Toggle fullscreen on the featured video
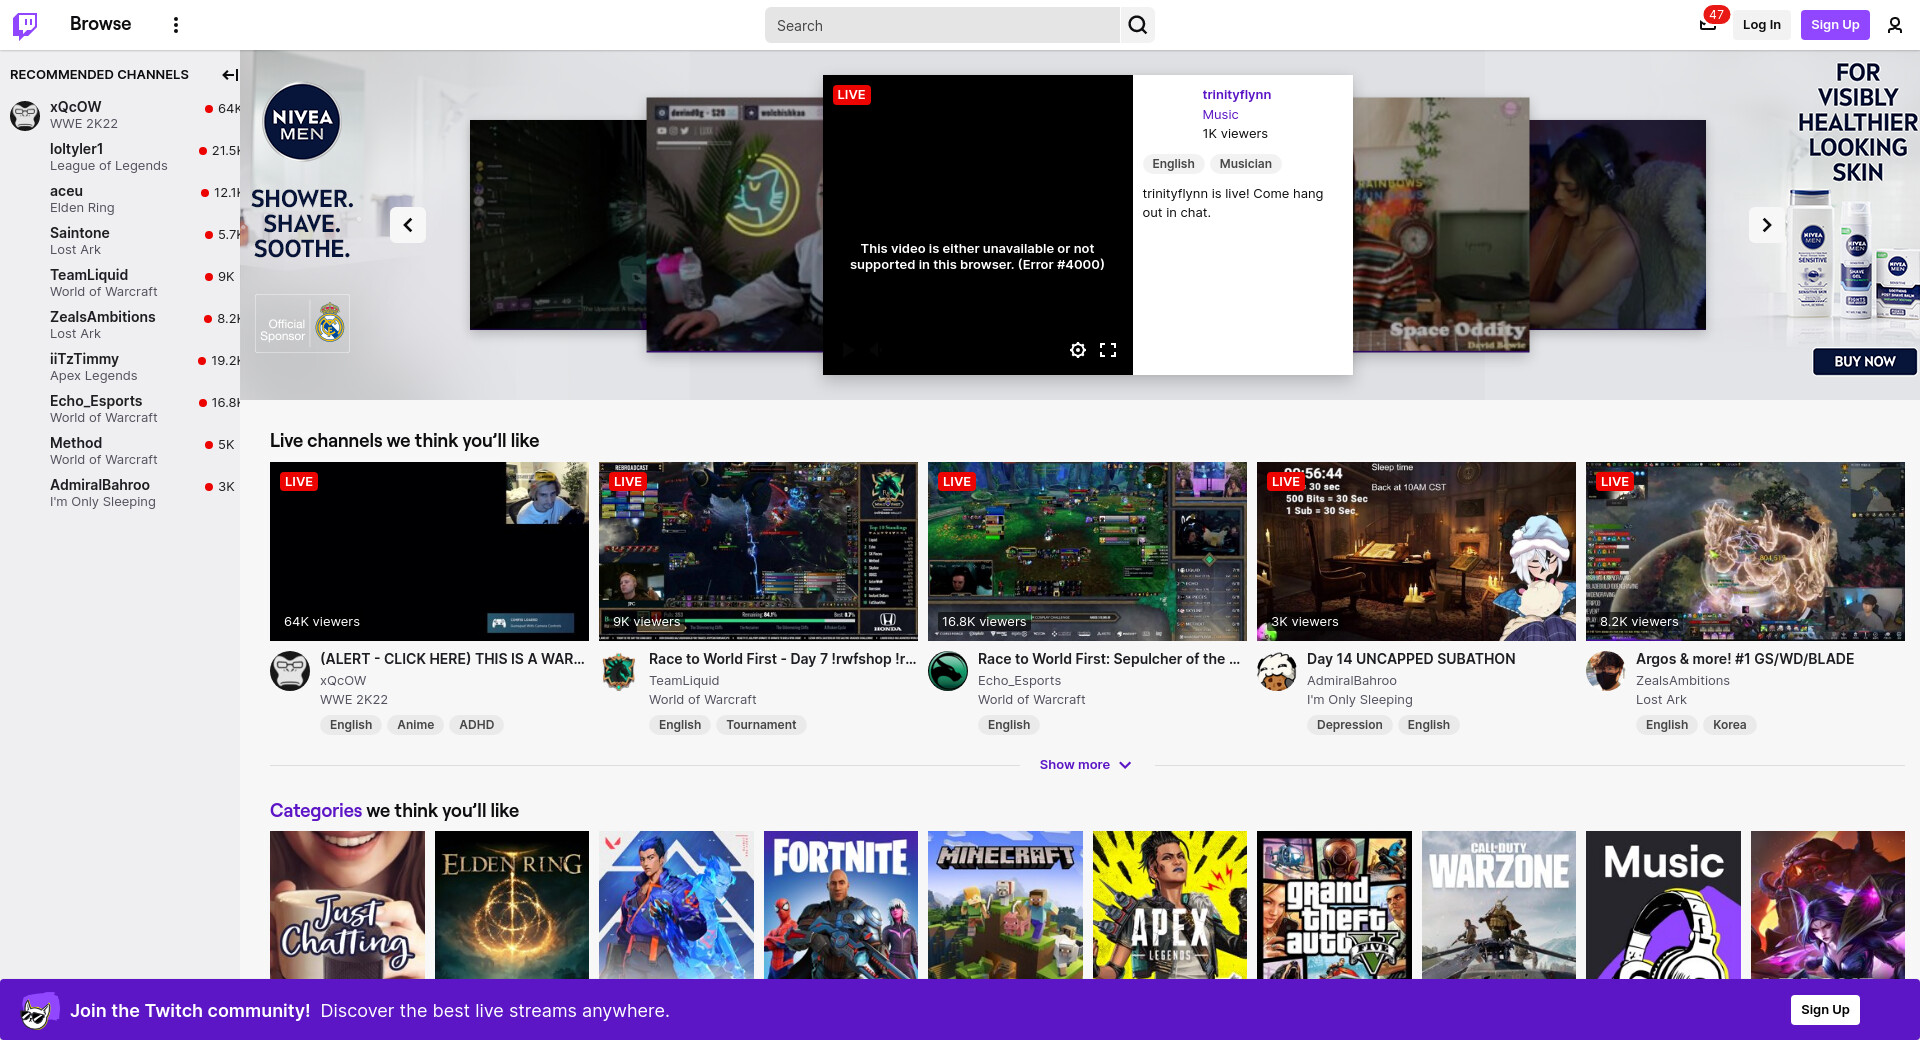 (x=1108, y=350)
